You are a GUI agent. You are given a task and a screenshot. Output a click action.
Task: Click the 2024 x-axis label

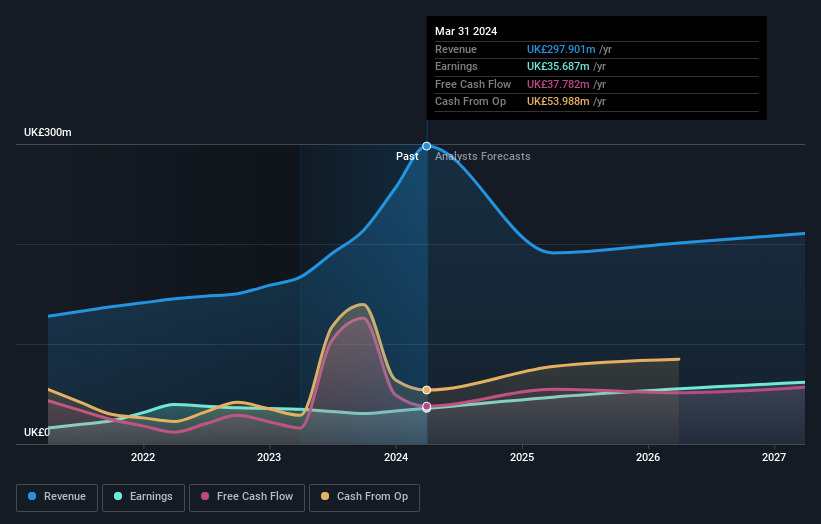396,458
